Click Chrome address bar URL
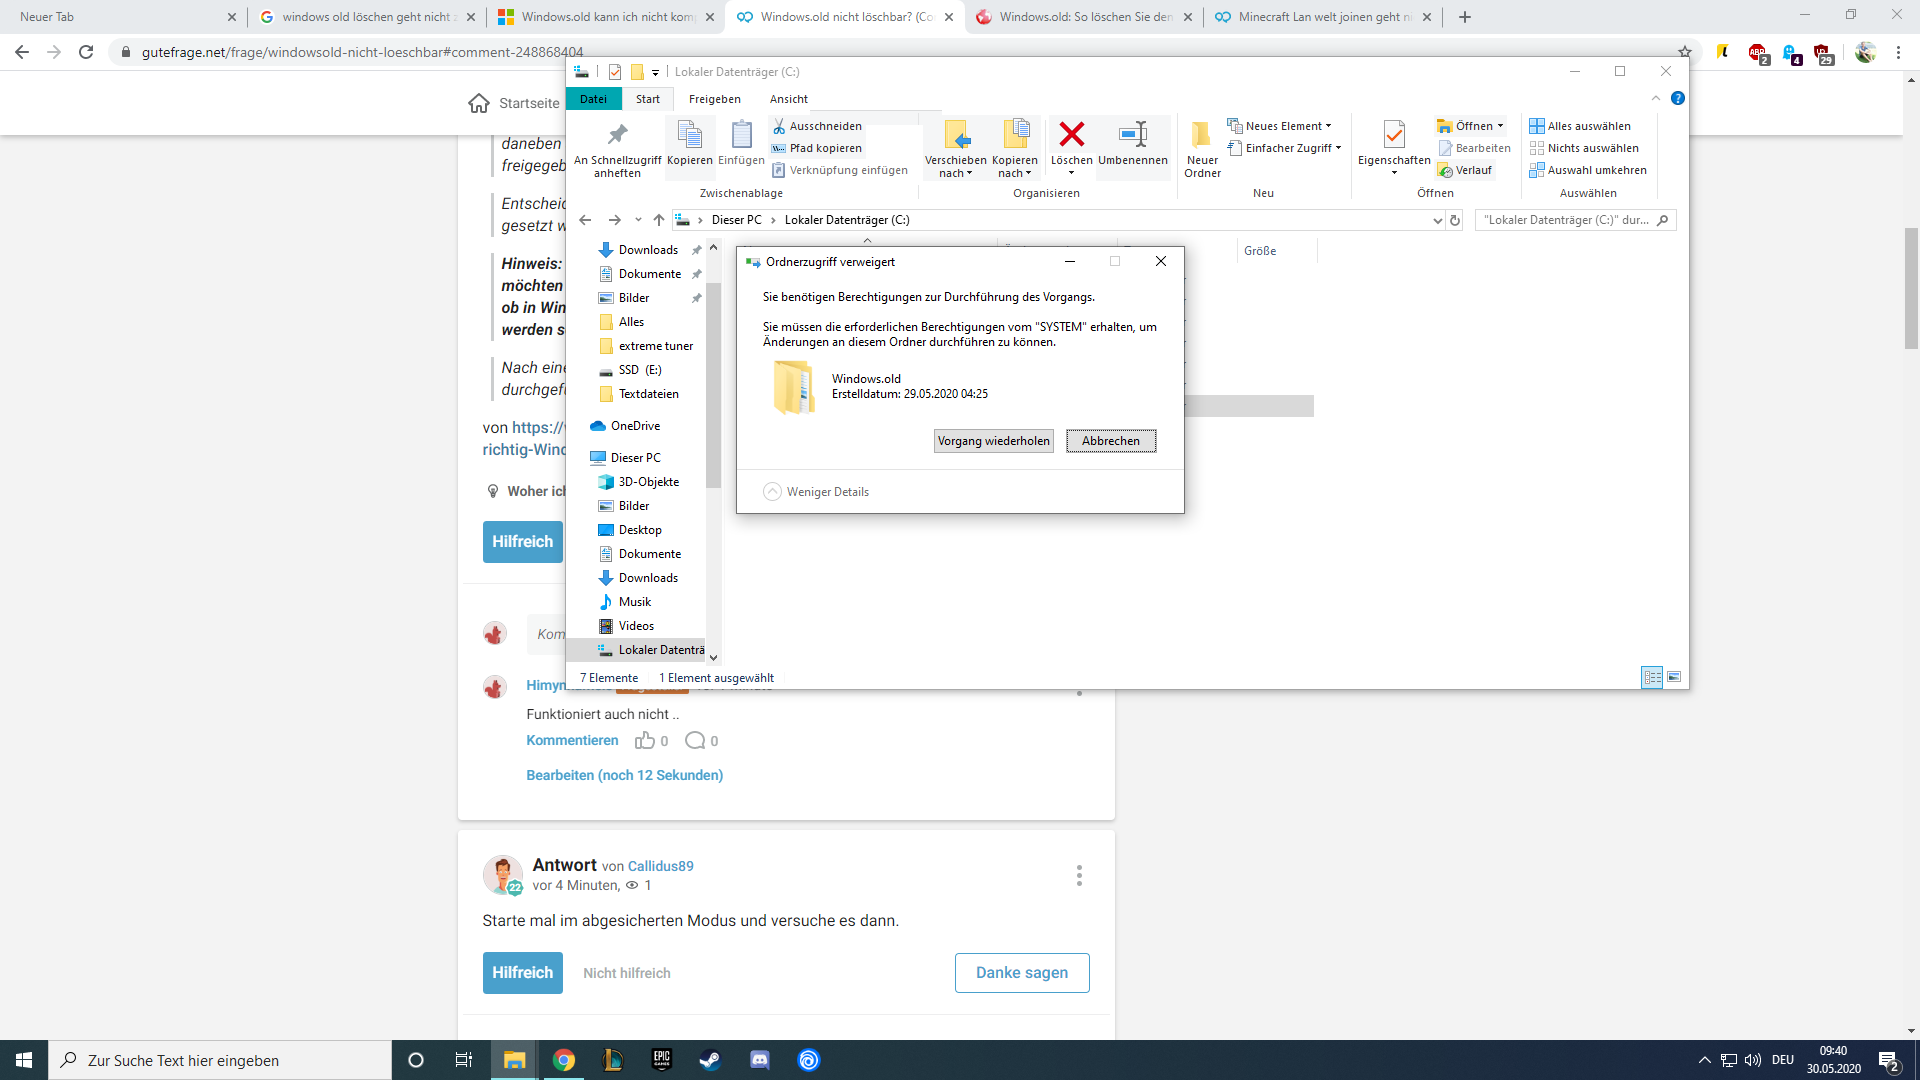 [x=362, y=52]
